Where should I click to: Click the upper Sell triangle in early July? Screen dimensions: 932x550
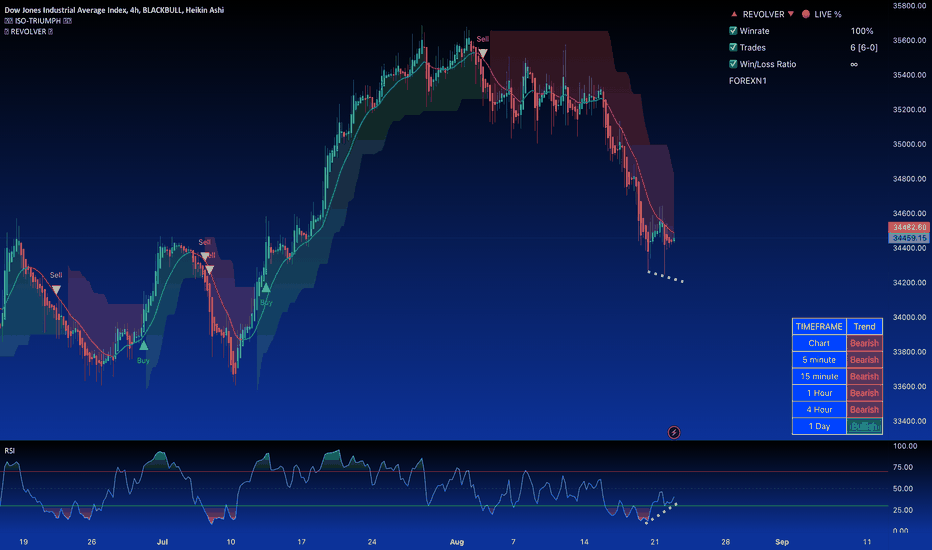click(x=204, y=256)
